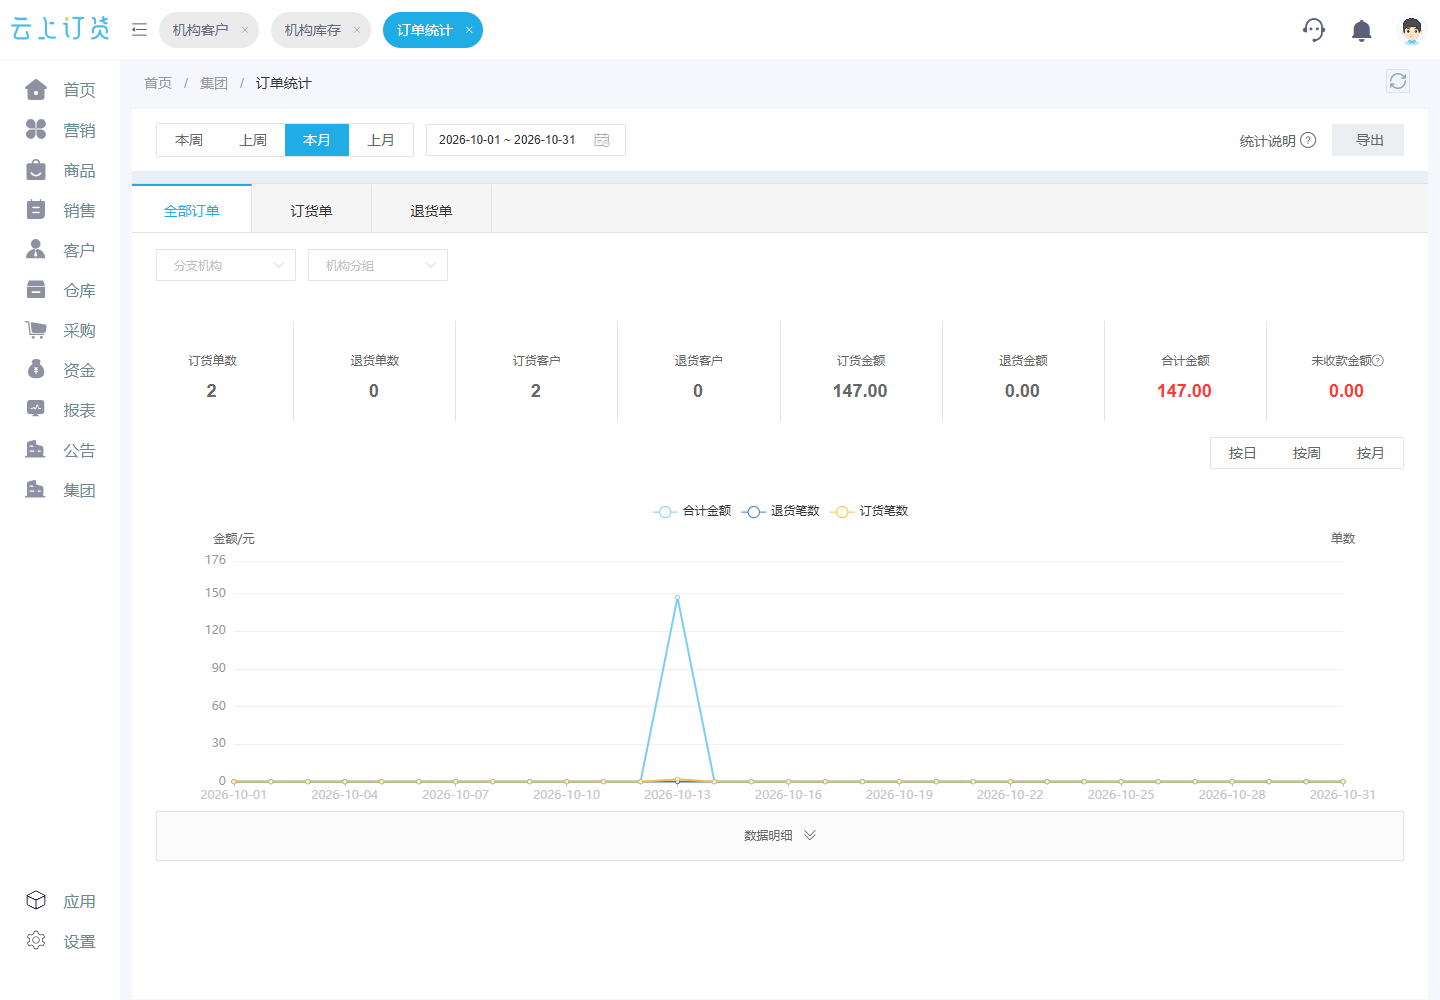
Task: Click the date range input field
Action: pos(526,140)
